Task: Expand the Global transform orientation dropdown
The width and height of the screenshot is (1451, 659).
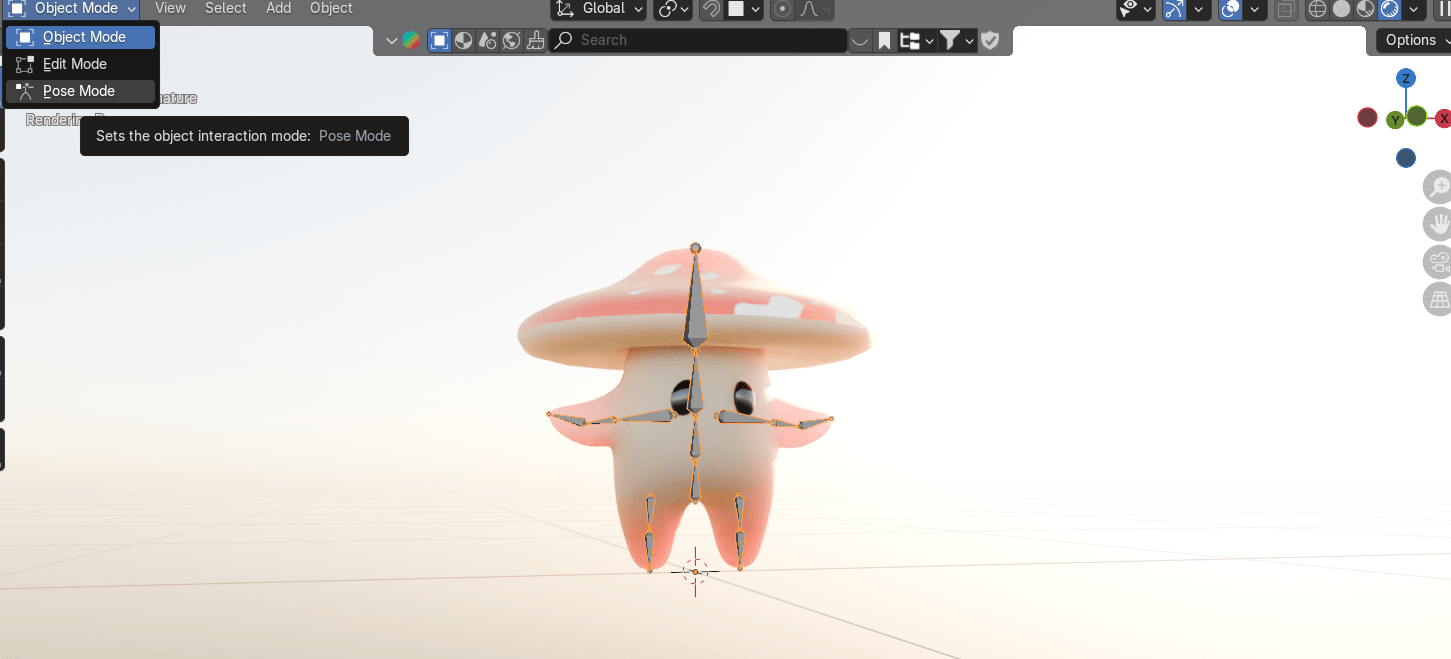Action: (x=600, y=9)
